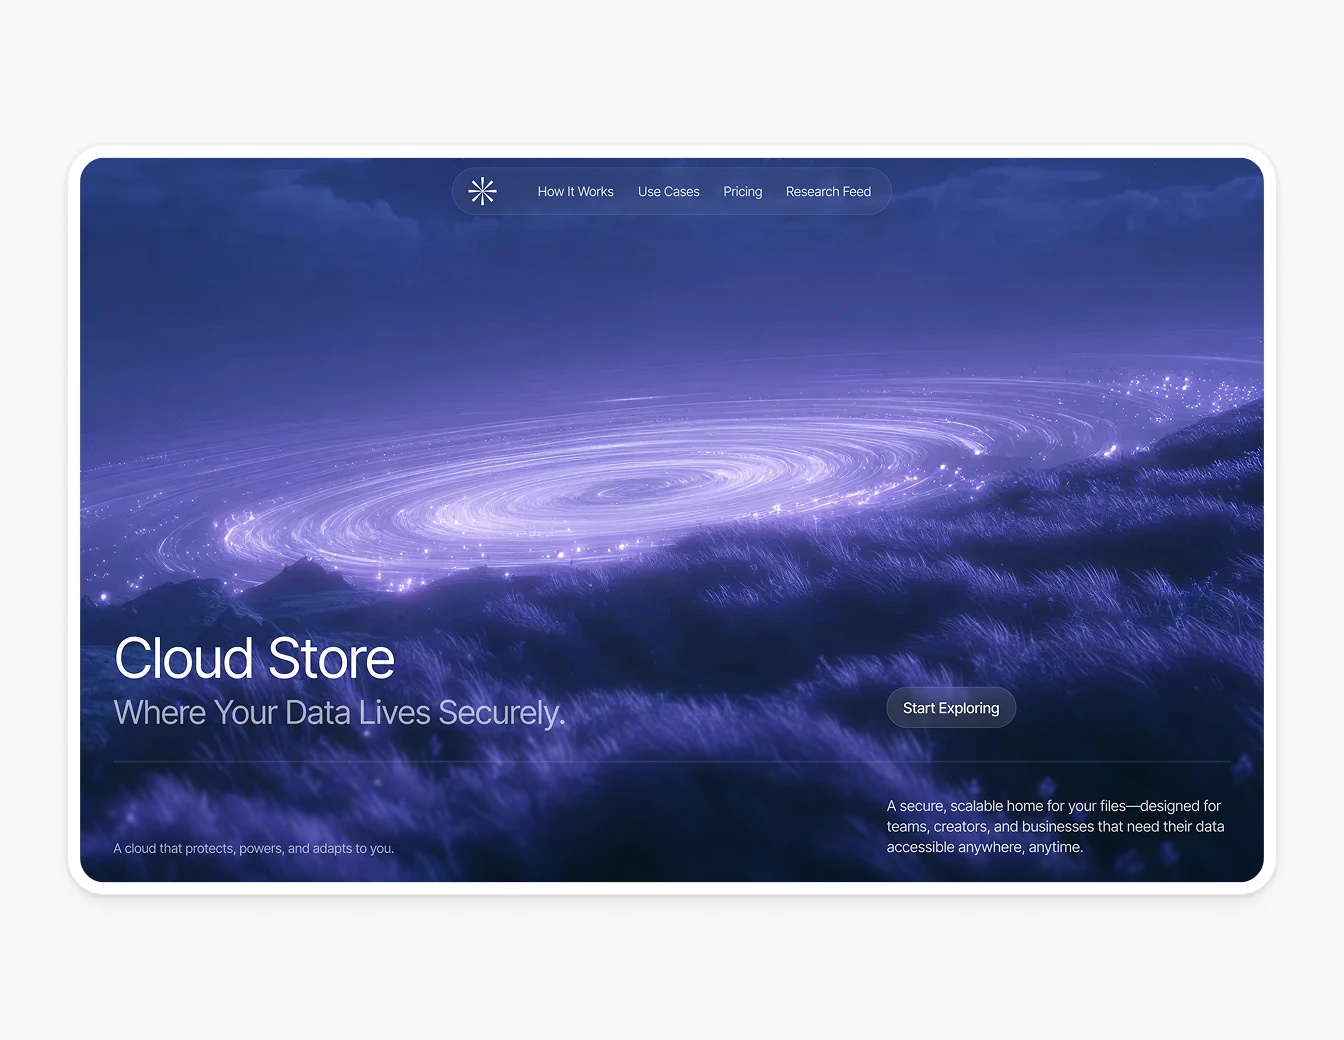Click the Cloud Store headline
Screen dimensions: 1344x1040
coord(254,658)
